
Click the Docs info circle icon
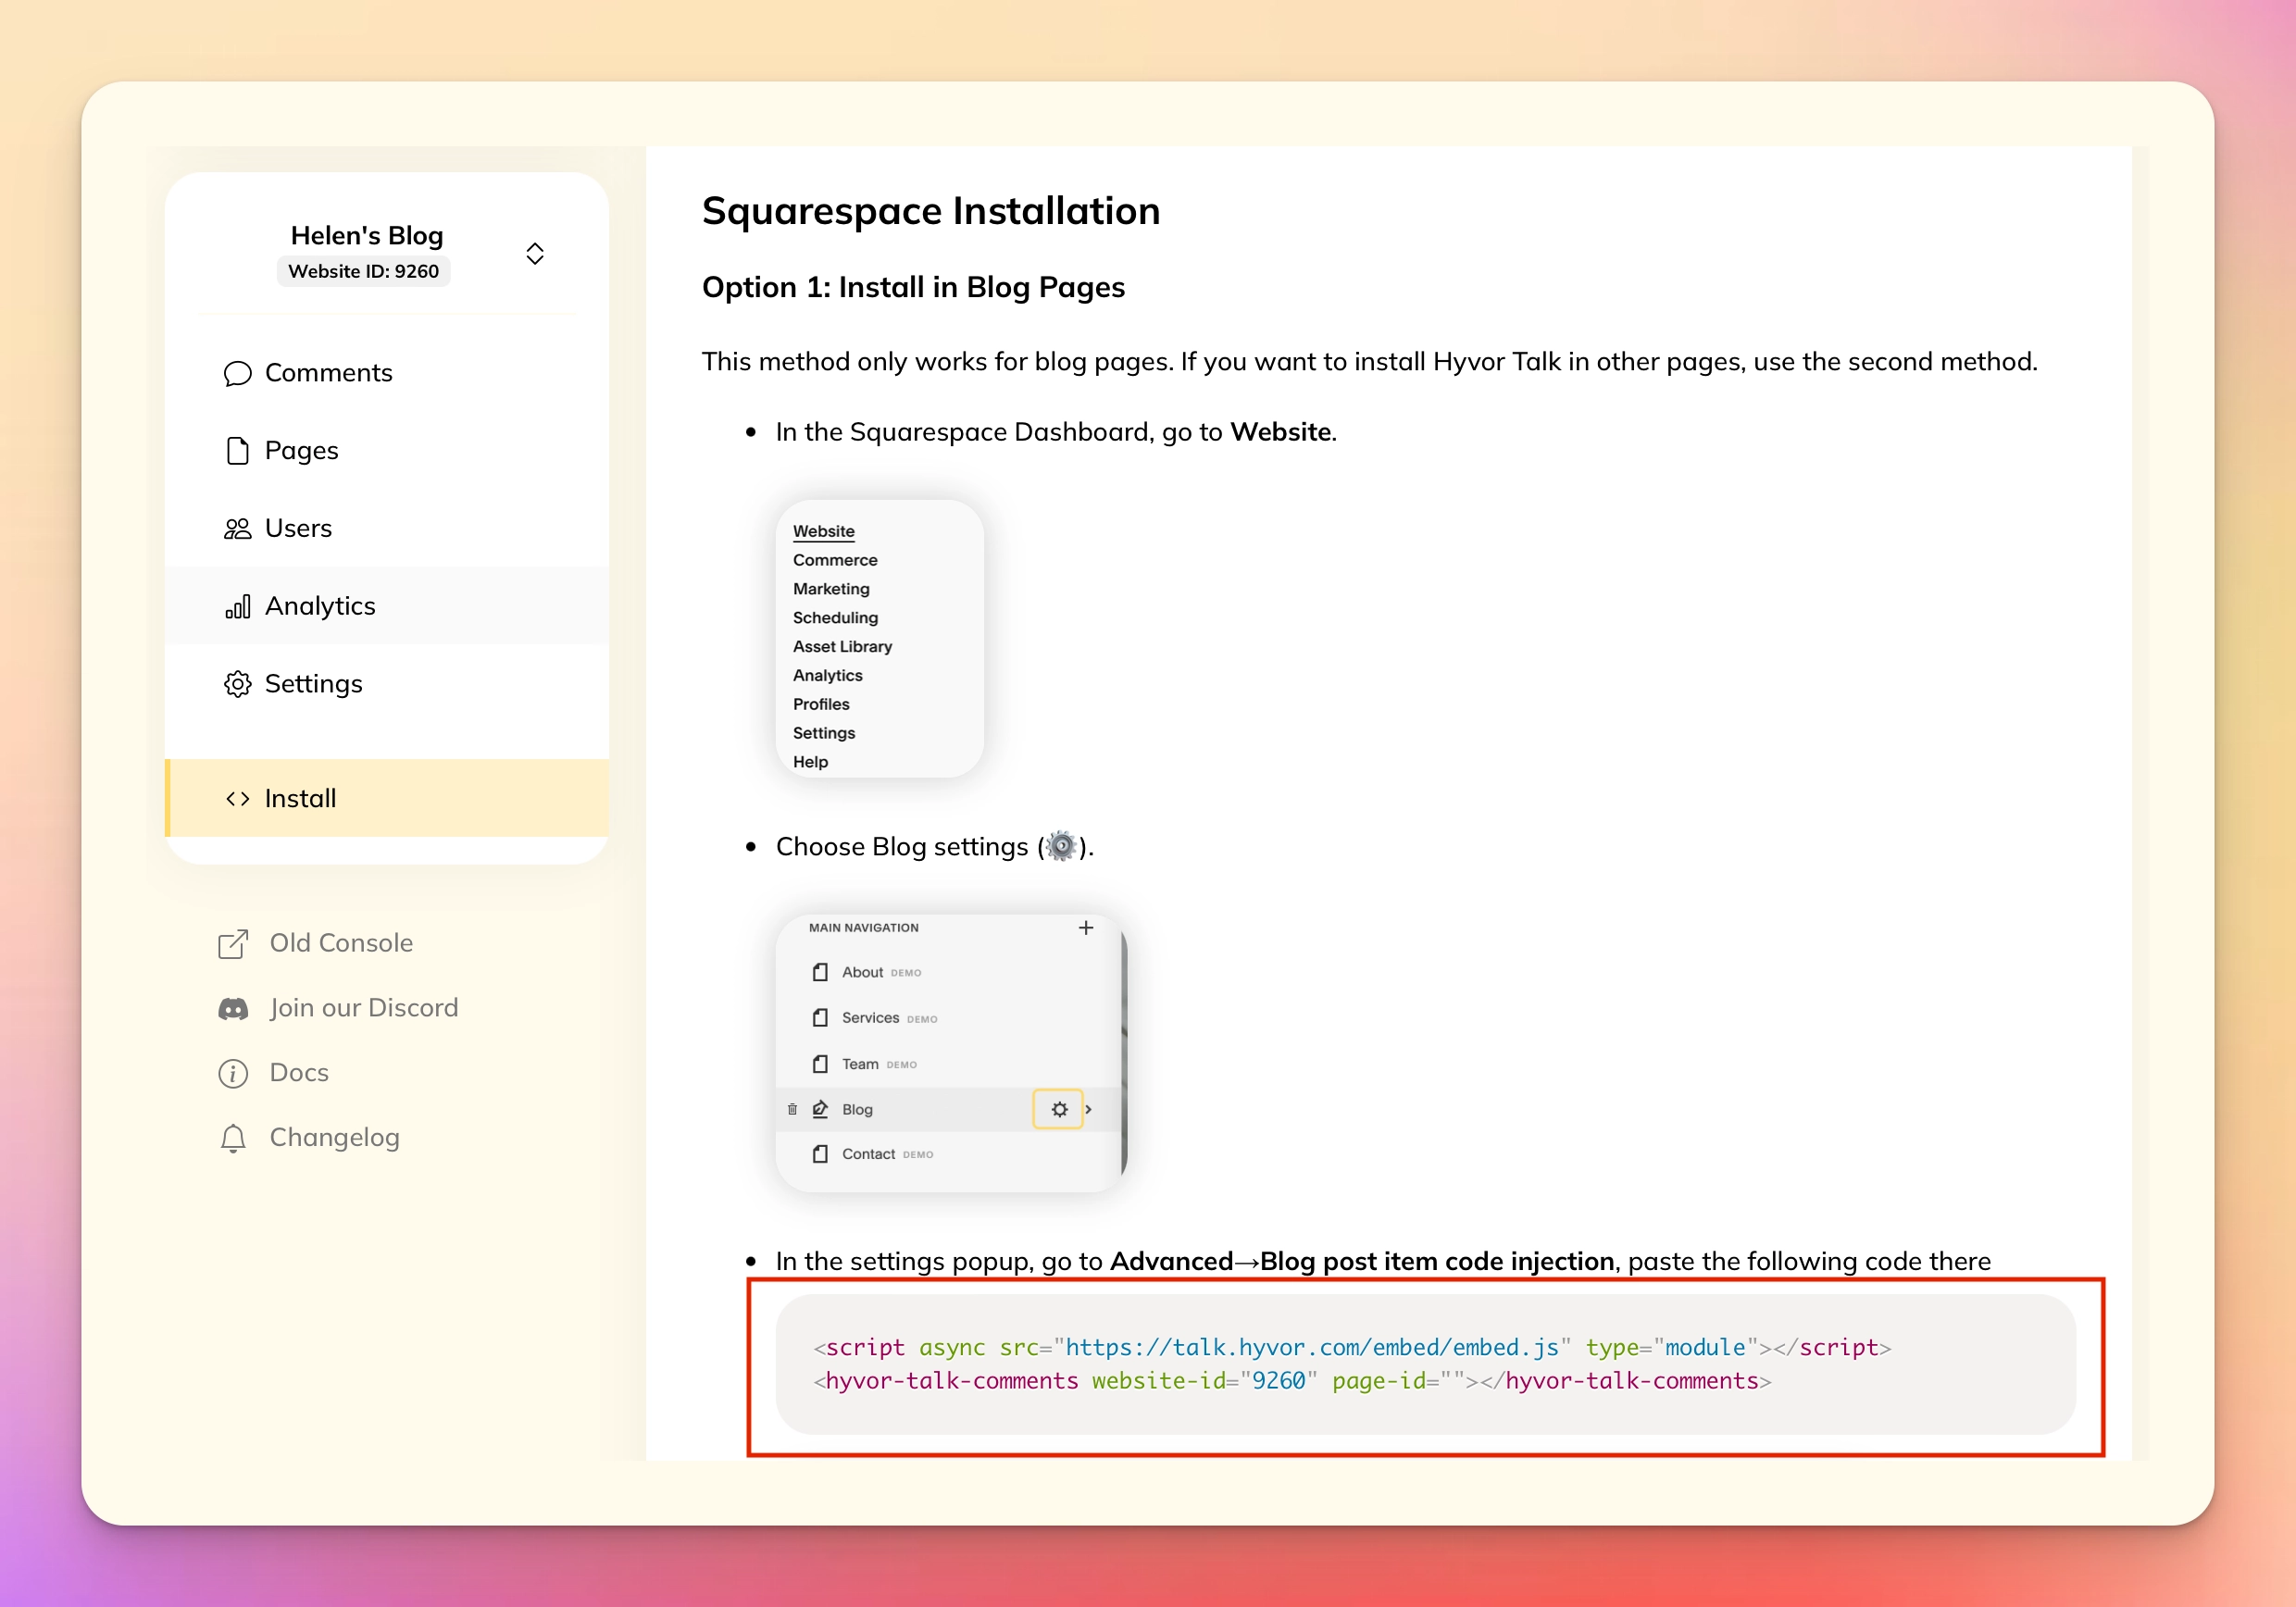tap(233, 1073)
